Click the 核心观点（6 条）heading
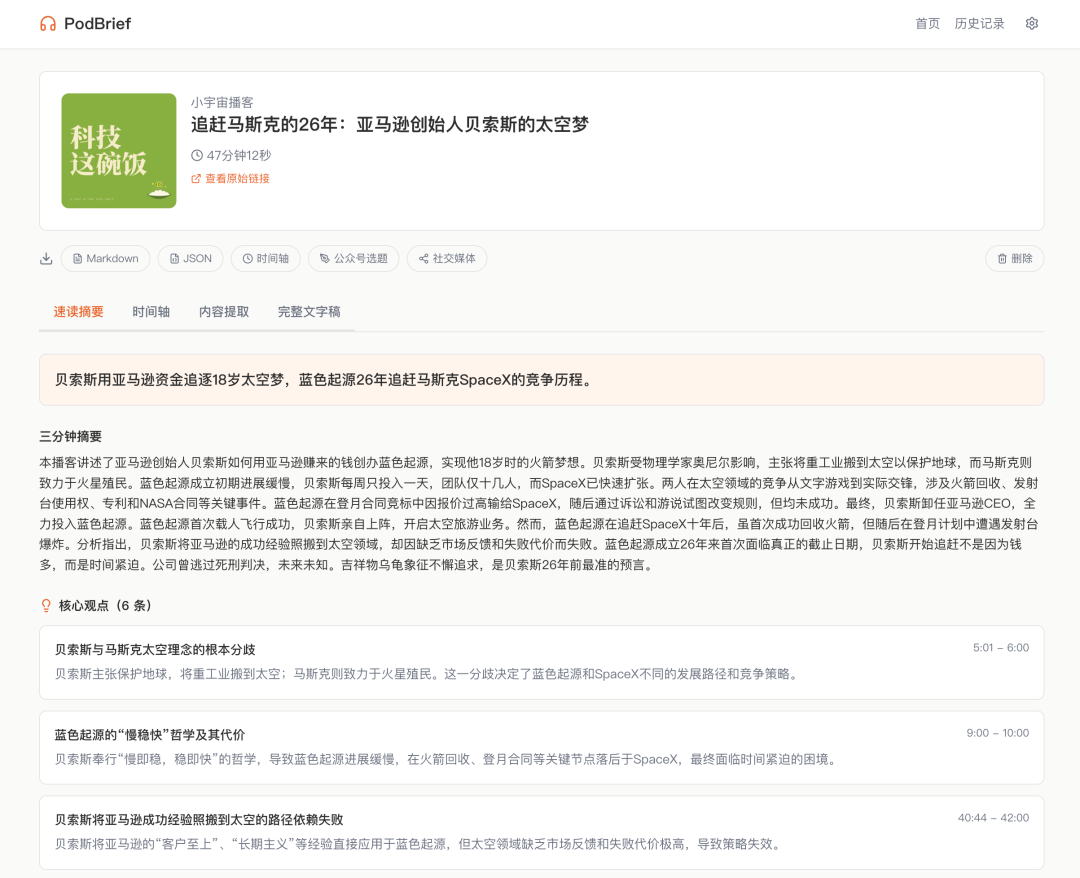 point(105,606)
